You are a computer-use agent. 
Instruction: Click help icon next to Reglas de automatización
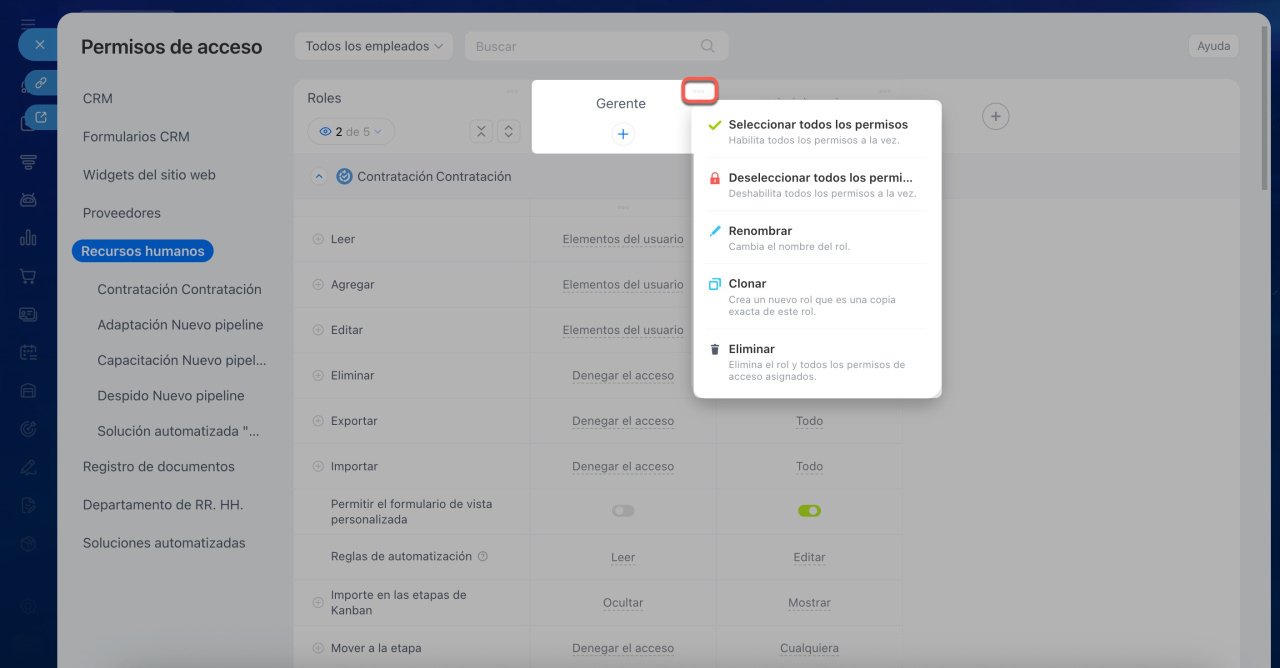(x=483, y=556)
